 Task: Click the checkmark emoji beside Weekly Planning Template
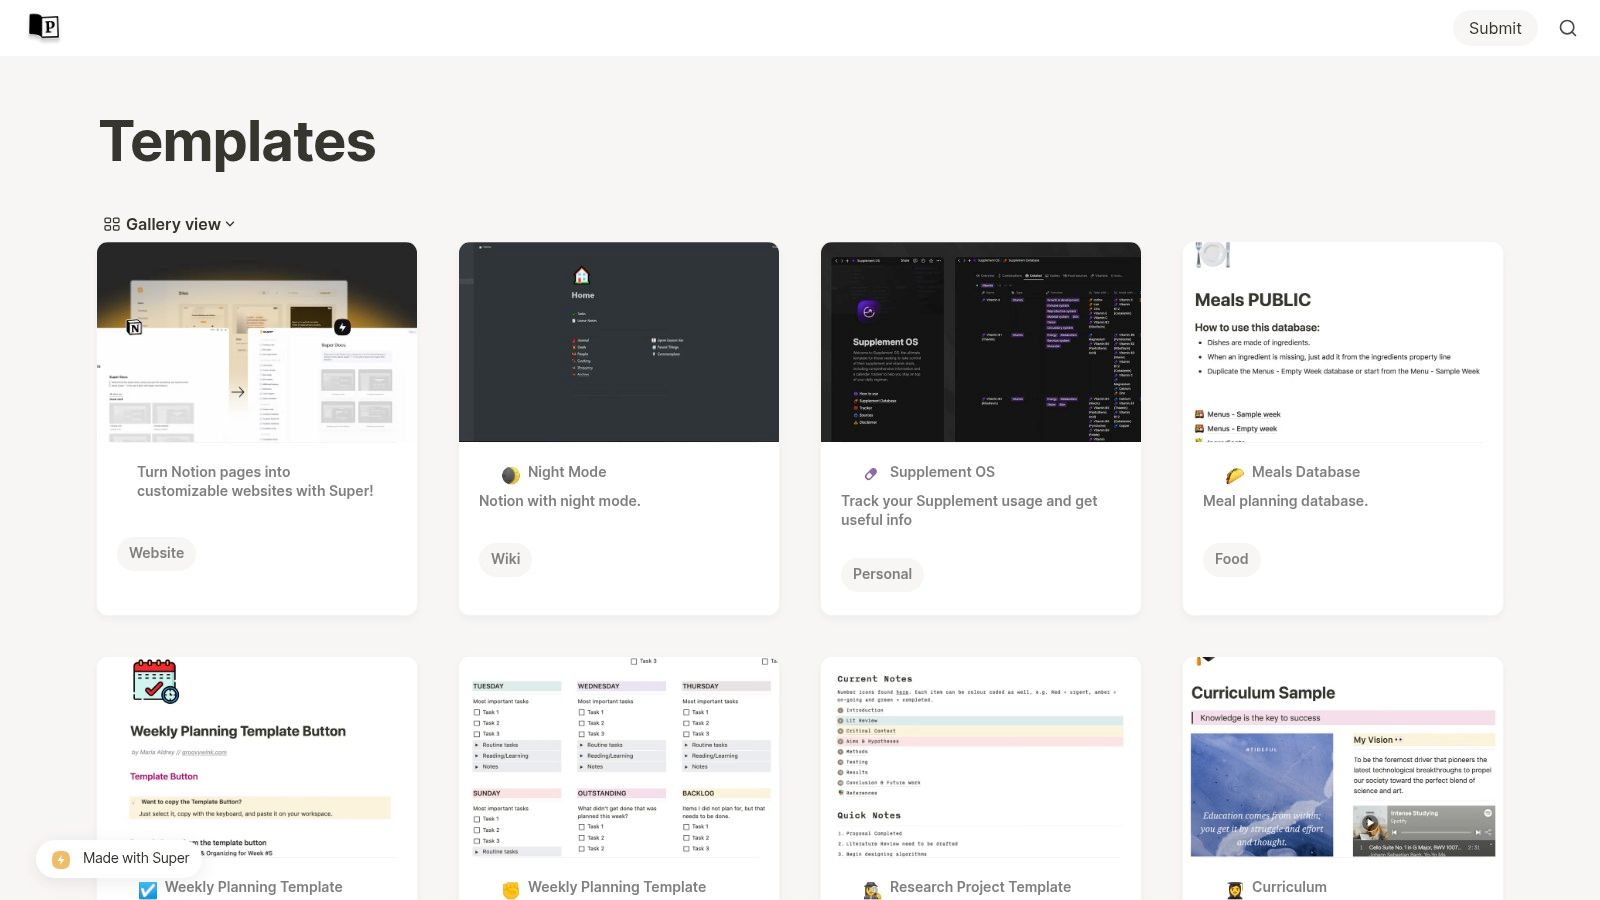coord(148,887)
